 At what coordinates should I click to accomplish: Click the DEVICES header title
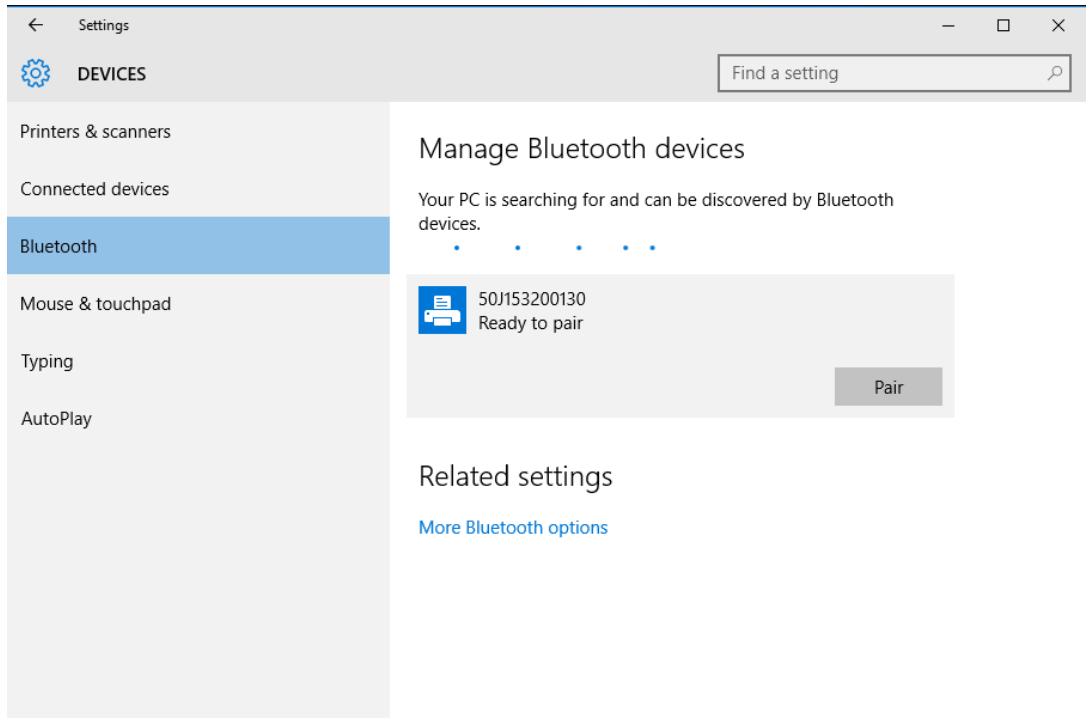112,74
